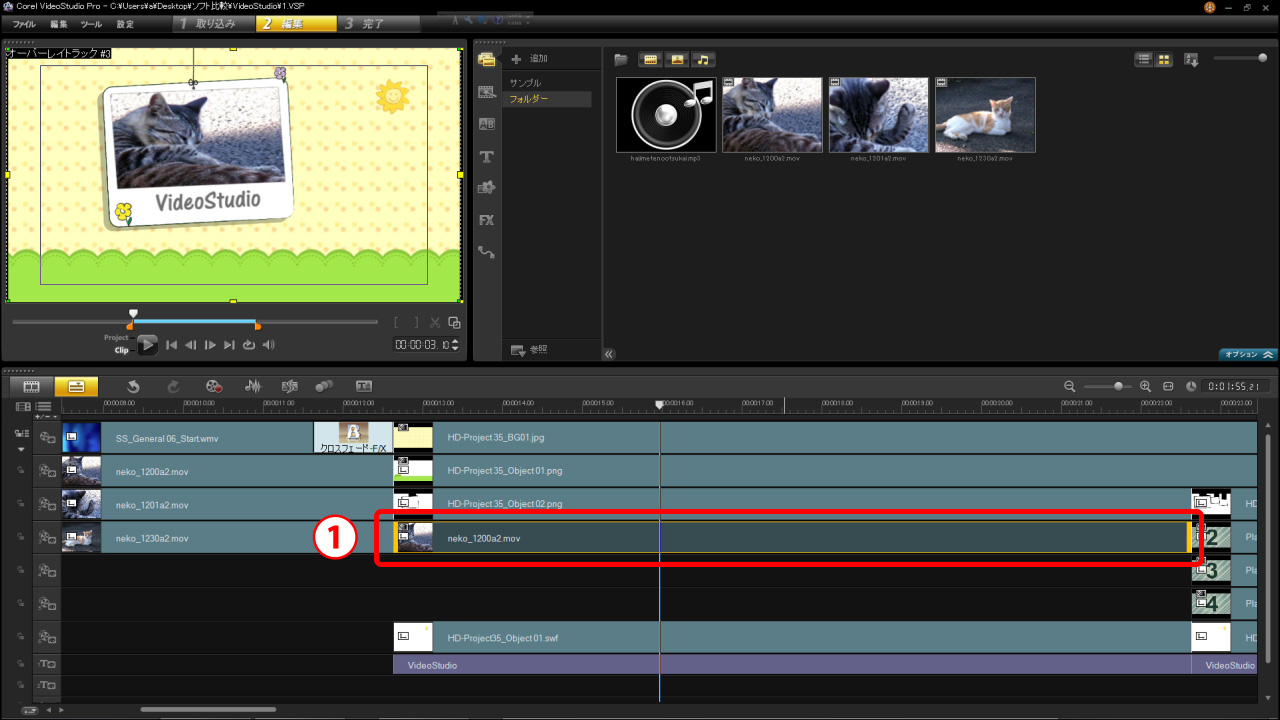The width and height of the screenshot is (1280, 720).
Task: Open the Transition library with the AB icon
Action: (487, 124)
